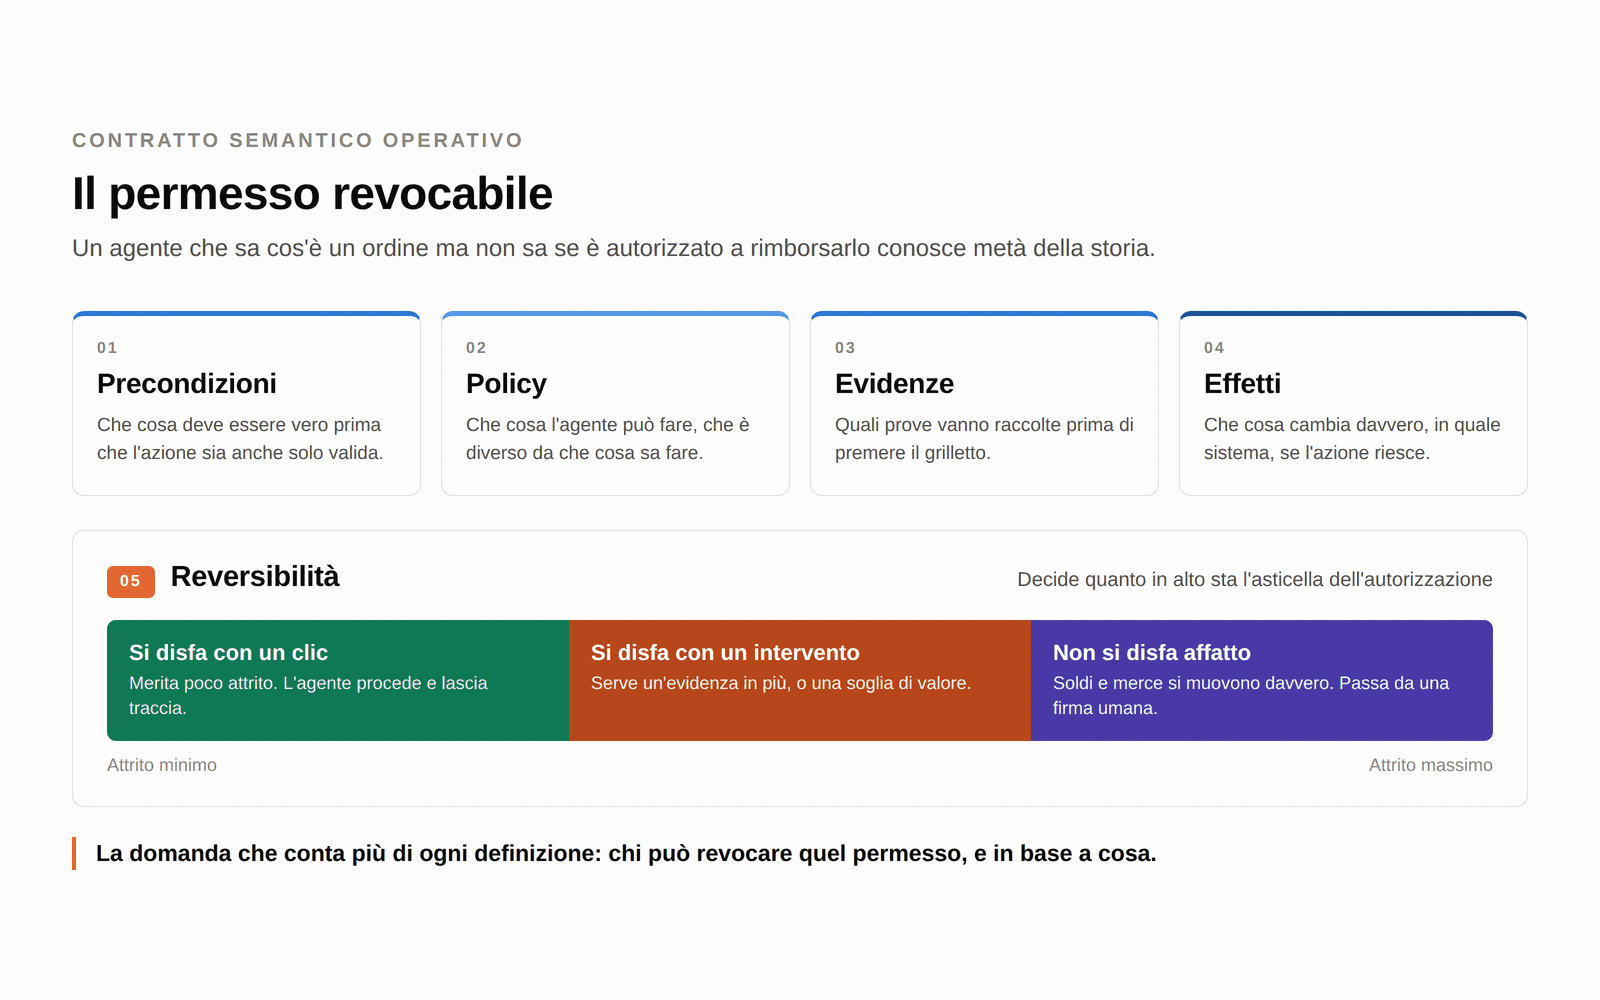
Task: Click the number 01 label
Action: pos(107,348)
